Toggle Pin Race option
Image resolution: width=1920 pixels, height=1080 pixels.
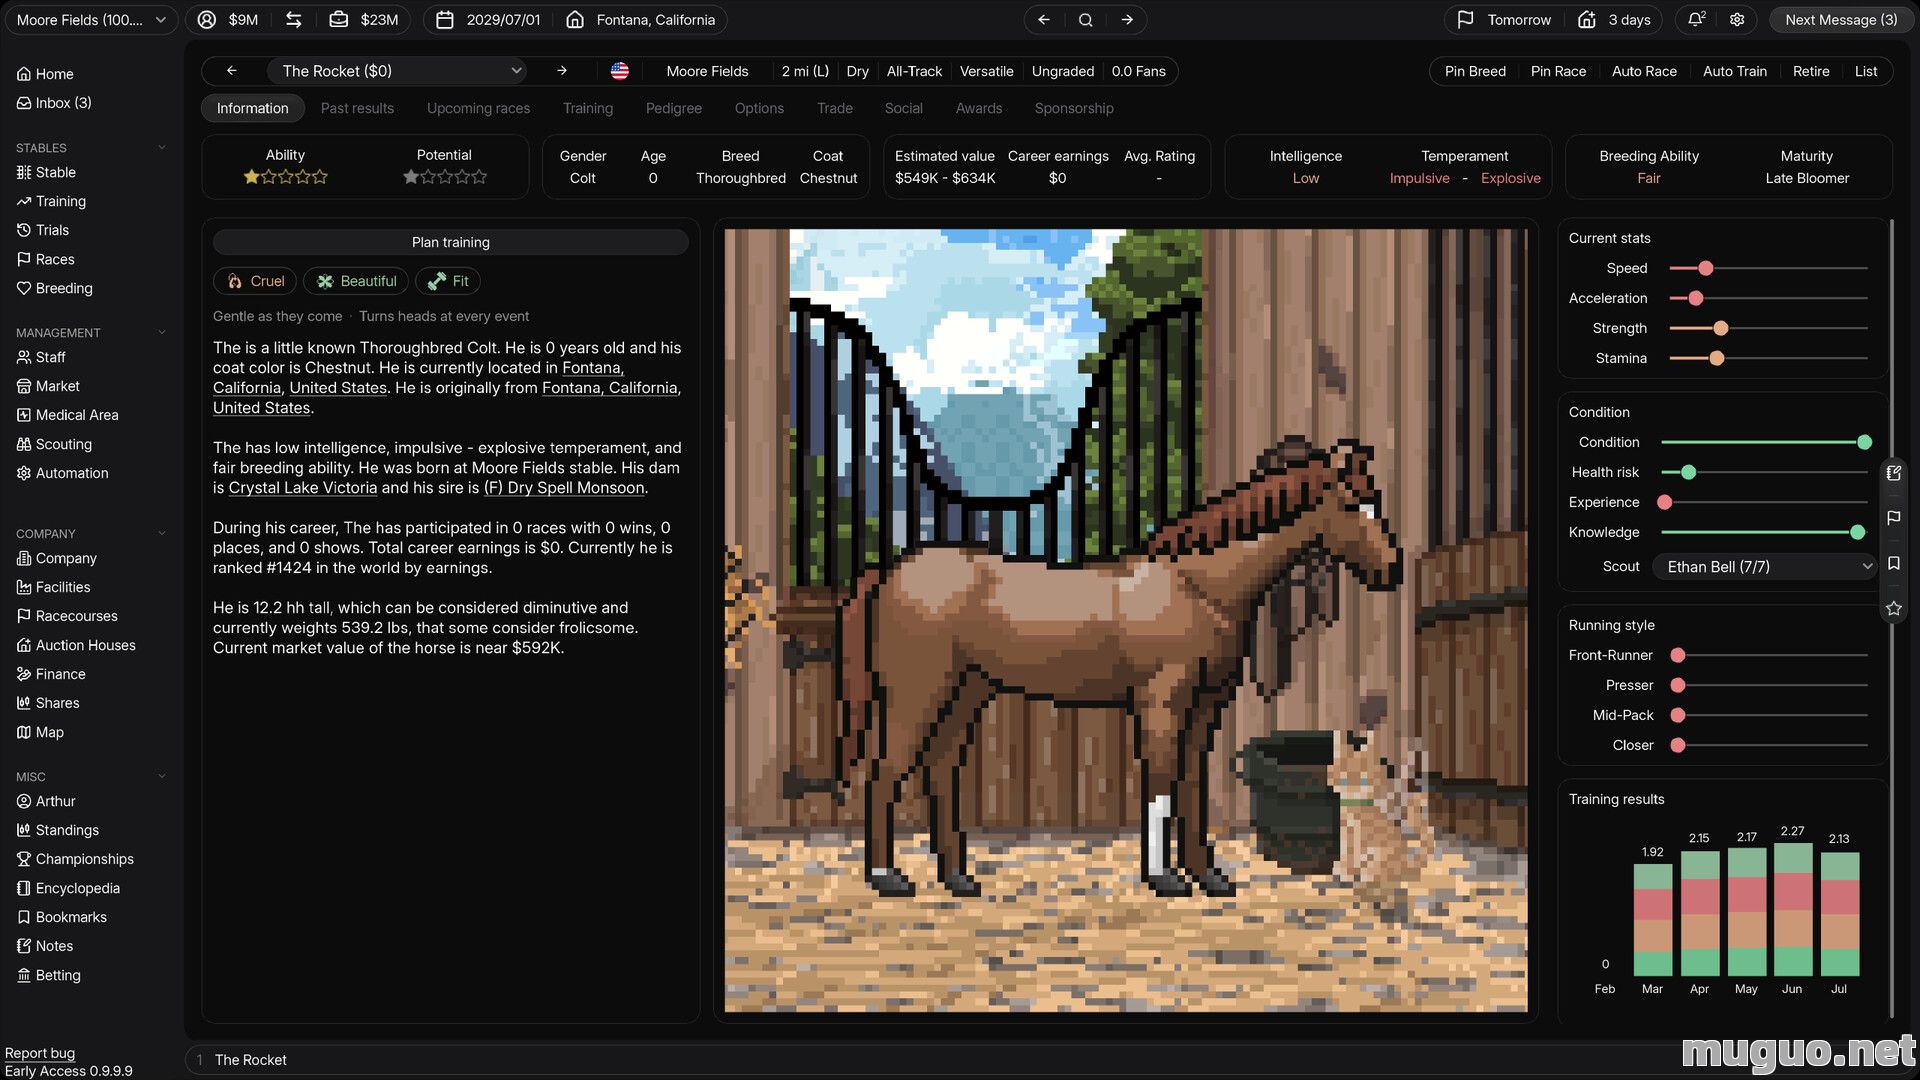(1558, 71)
